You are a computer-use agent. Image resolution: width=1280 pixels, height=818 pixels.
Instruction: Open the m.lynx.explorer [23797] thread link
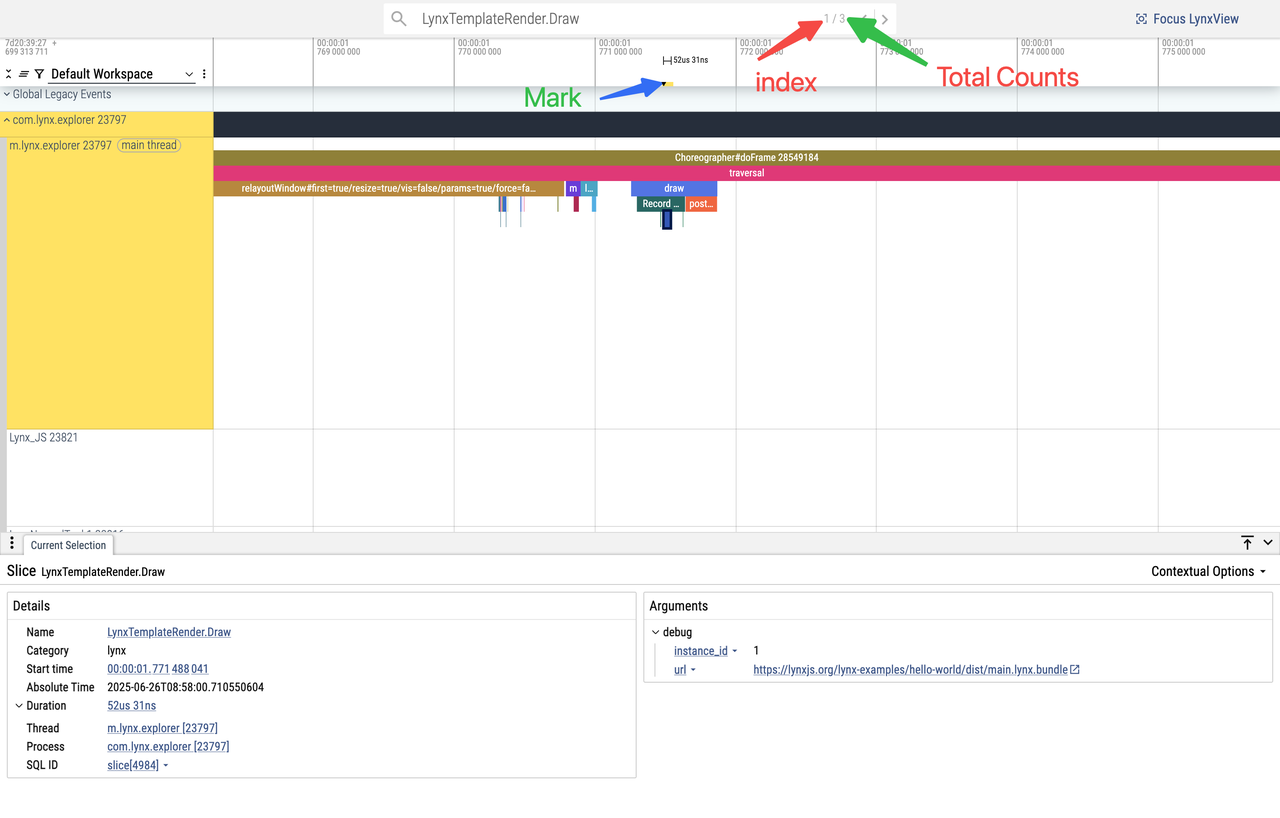pos(162,728)
